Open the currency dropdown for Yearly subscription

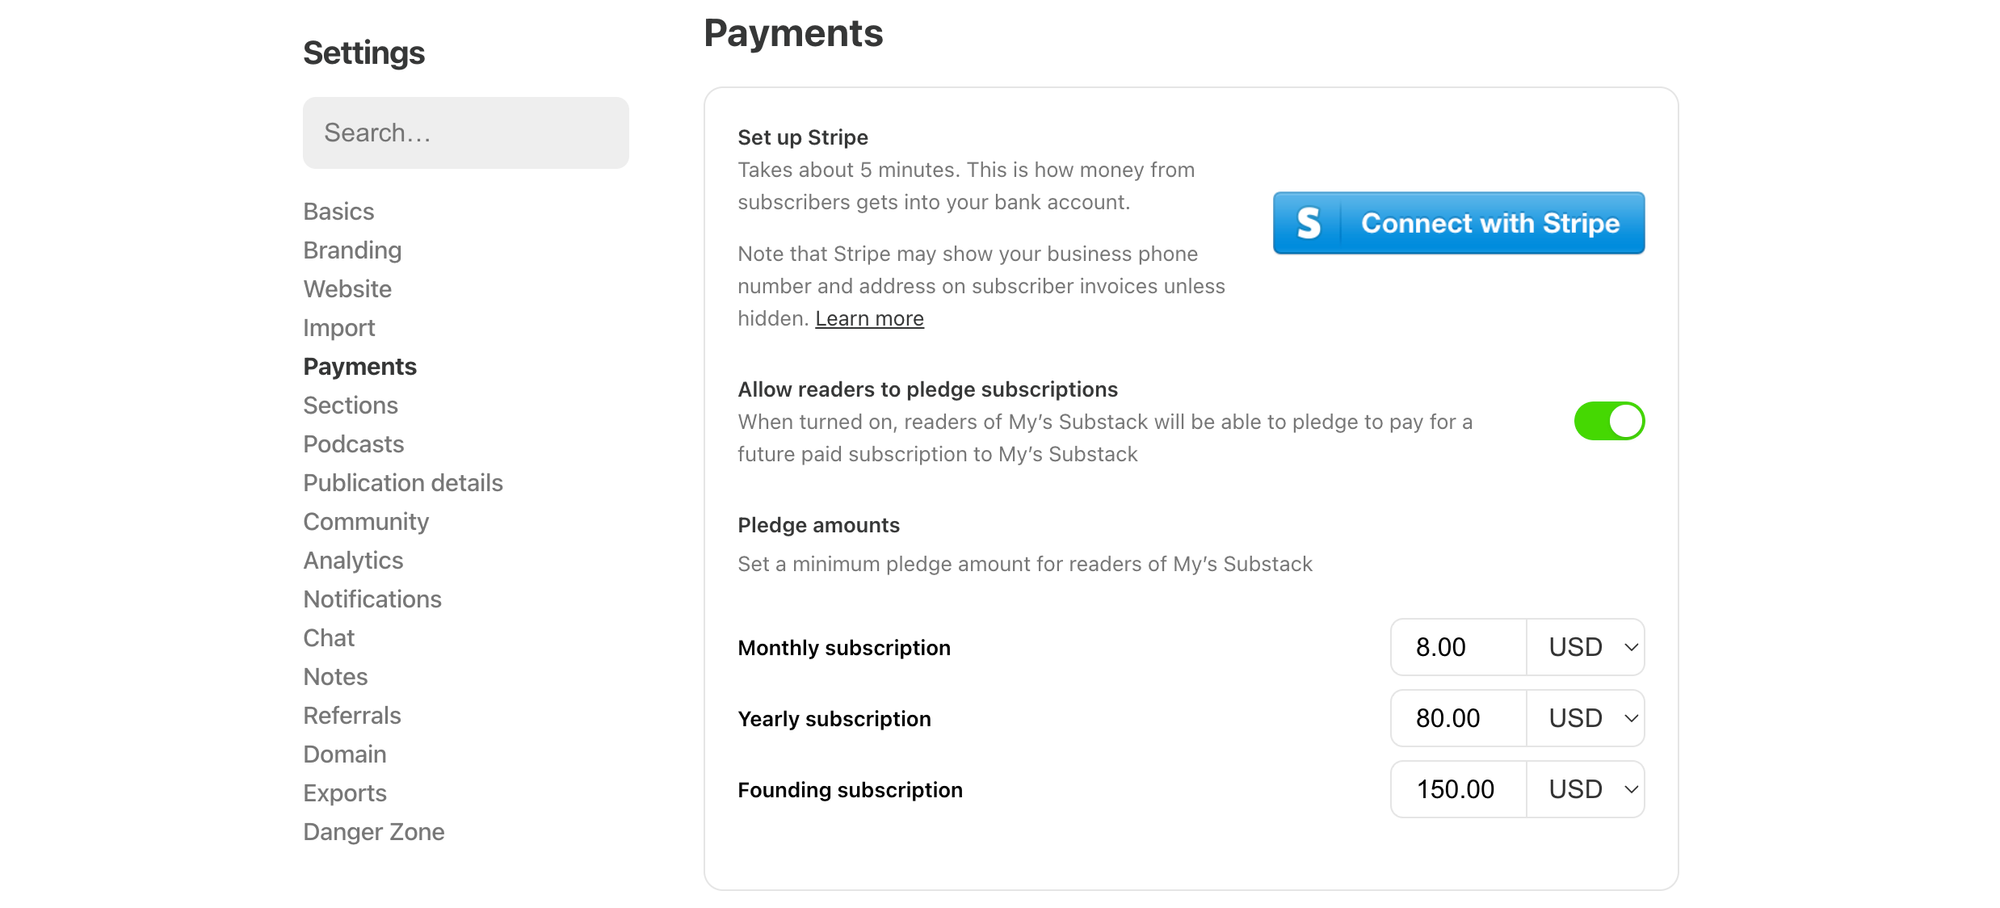(x=1585, y=718)
